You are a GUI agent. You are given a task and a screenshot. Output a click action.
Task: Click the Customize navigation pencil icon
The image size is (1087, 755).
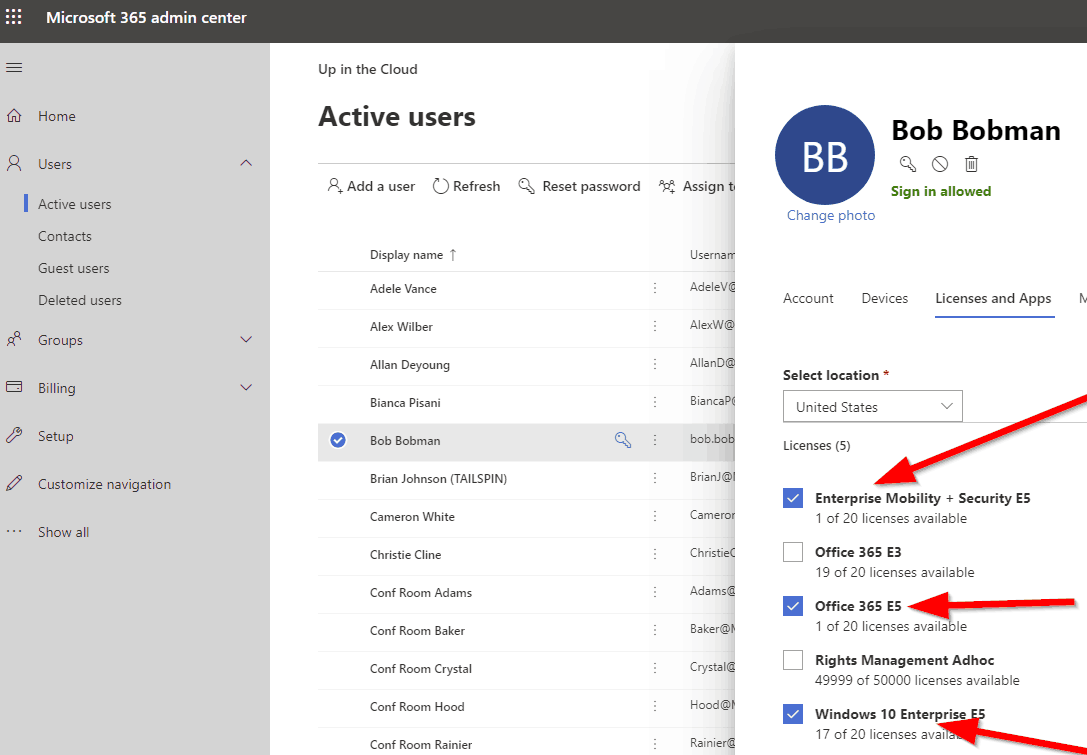click(14, 483)
